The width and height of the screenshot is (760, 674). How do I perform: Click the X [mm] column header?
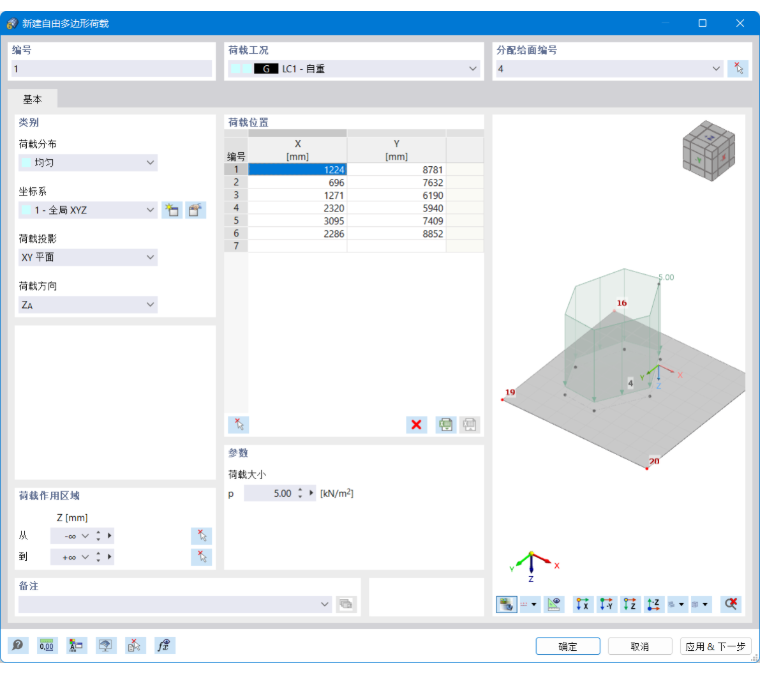click(x=298, y=150)
